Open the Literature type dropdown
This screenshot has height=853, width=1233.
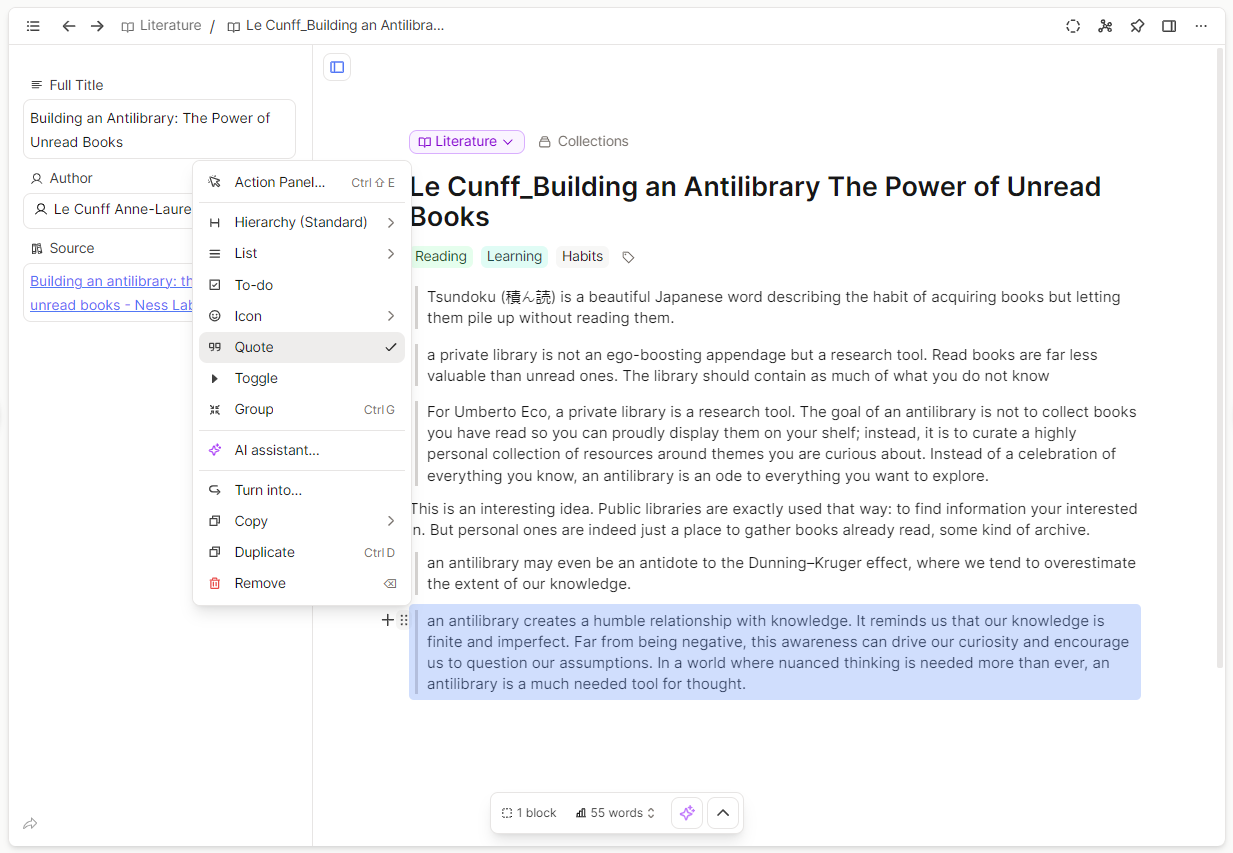466,142
